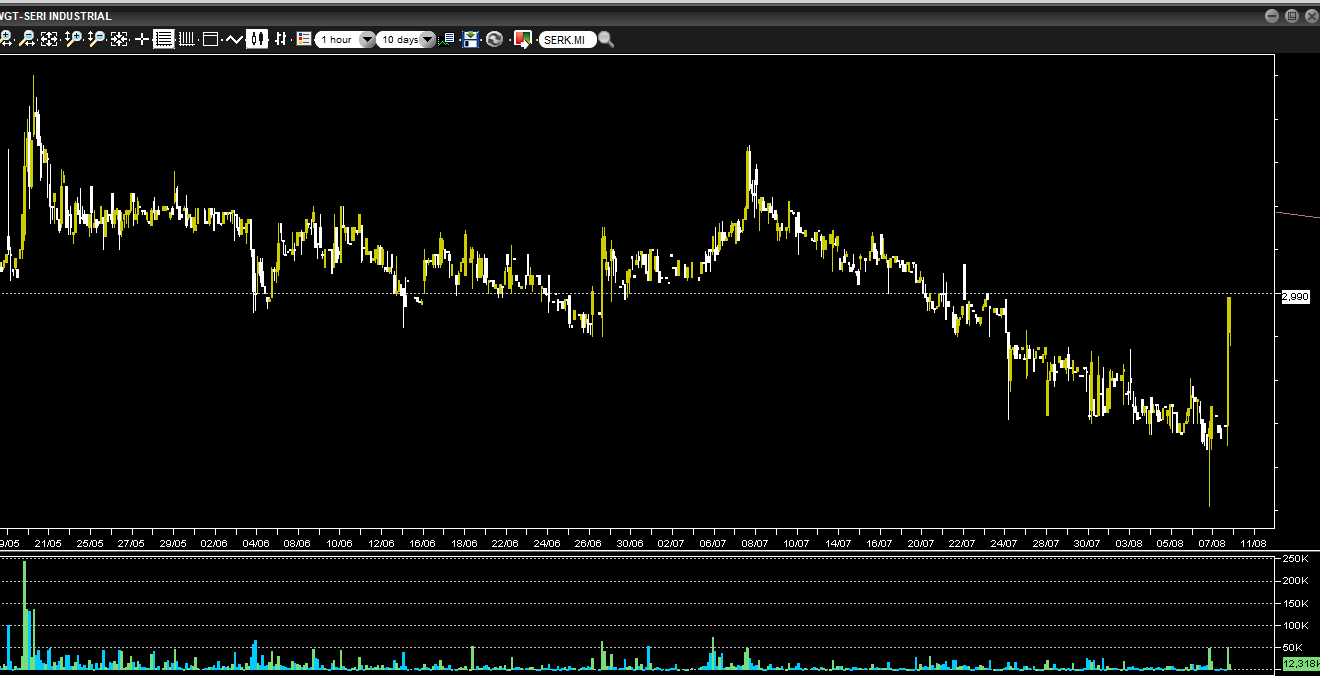Image resolution: width=1320 pixels, height=677 pixels.
Task: Click the horizontal zoom out magnifier icon
Action: click(x=27, y=39)
